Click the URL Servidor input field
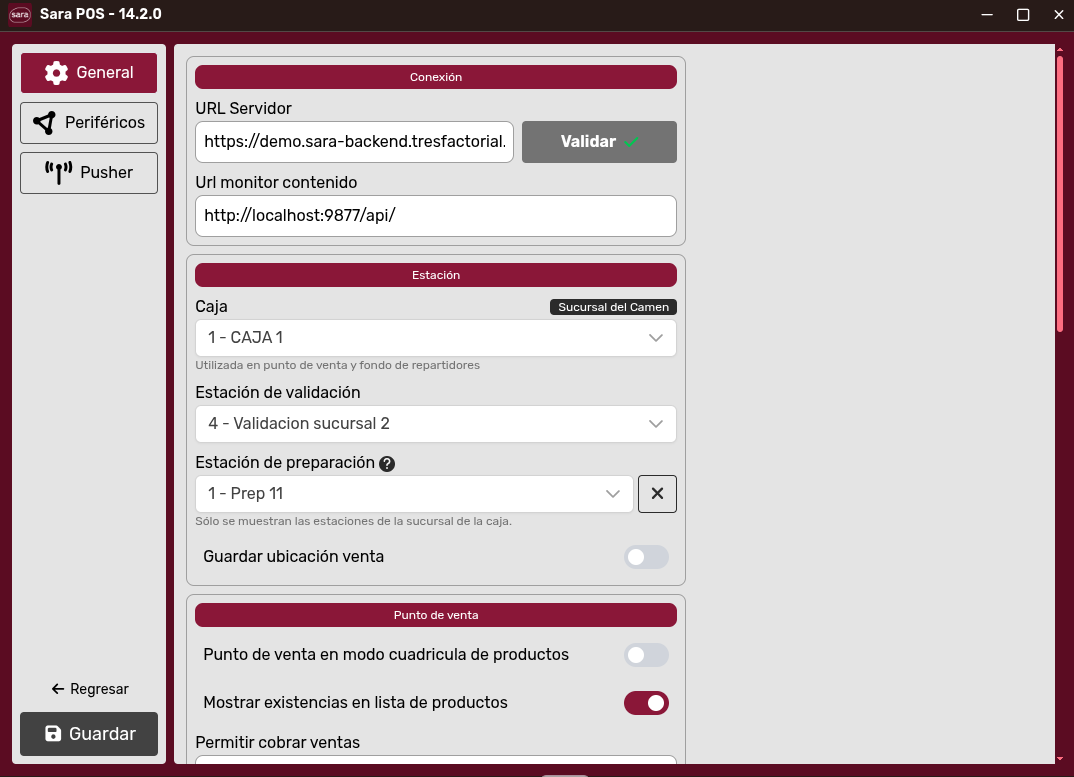 (x=354, y=142)
